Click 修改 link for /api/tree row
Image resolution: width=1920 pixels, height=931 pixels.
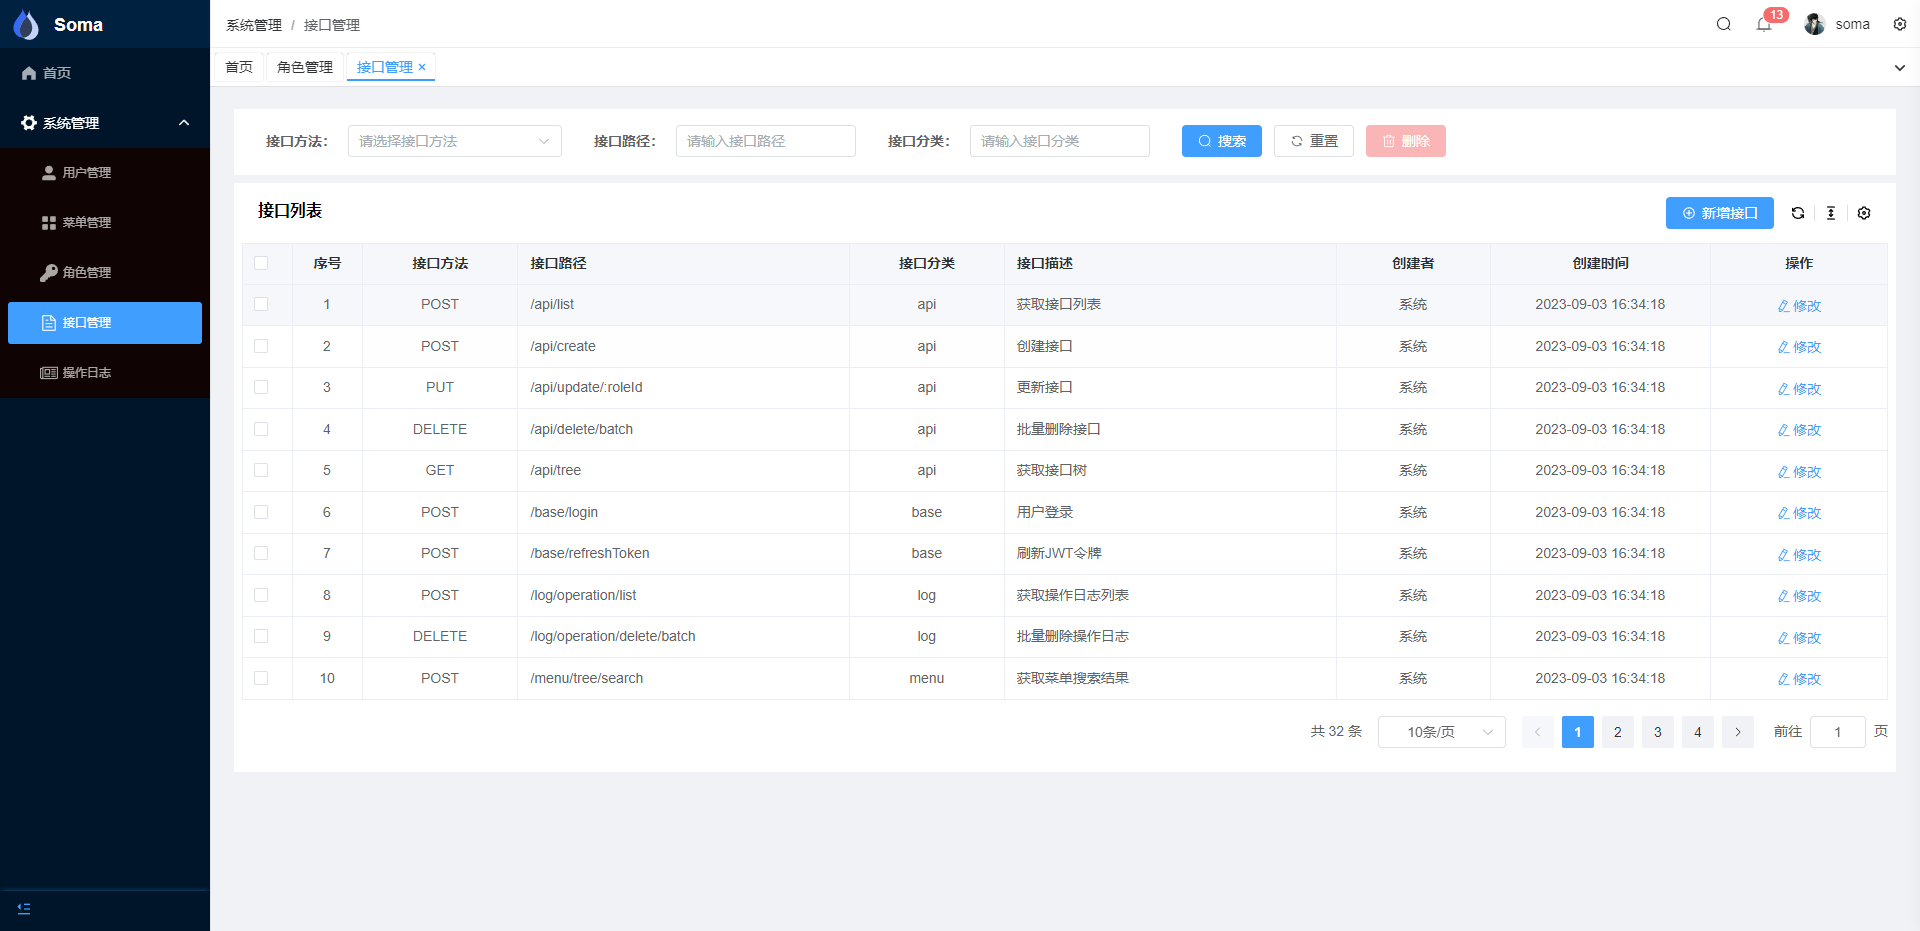pos(1798,472)
